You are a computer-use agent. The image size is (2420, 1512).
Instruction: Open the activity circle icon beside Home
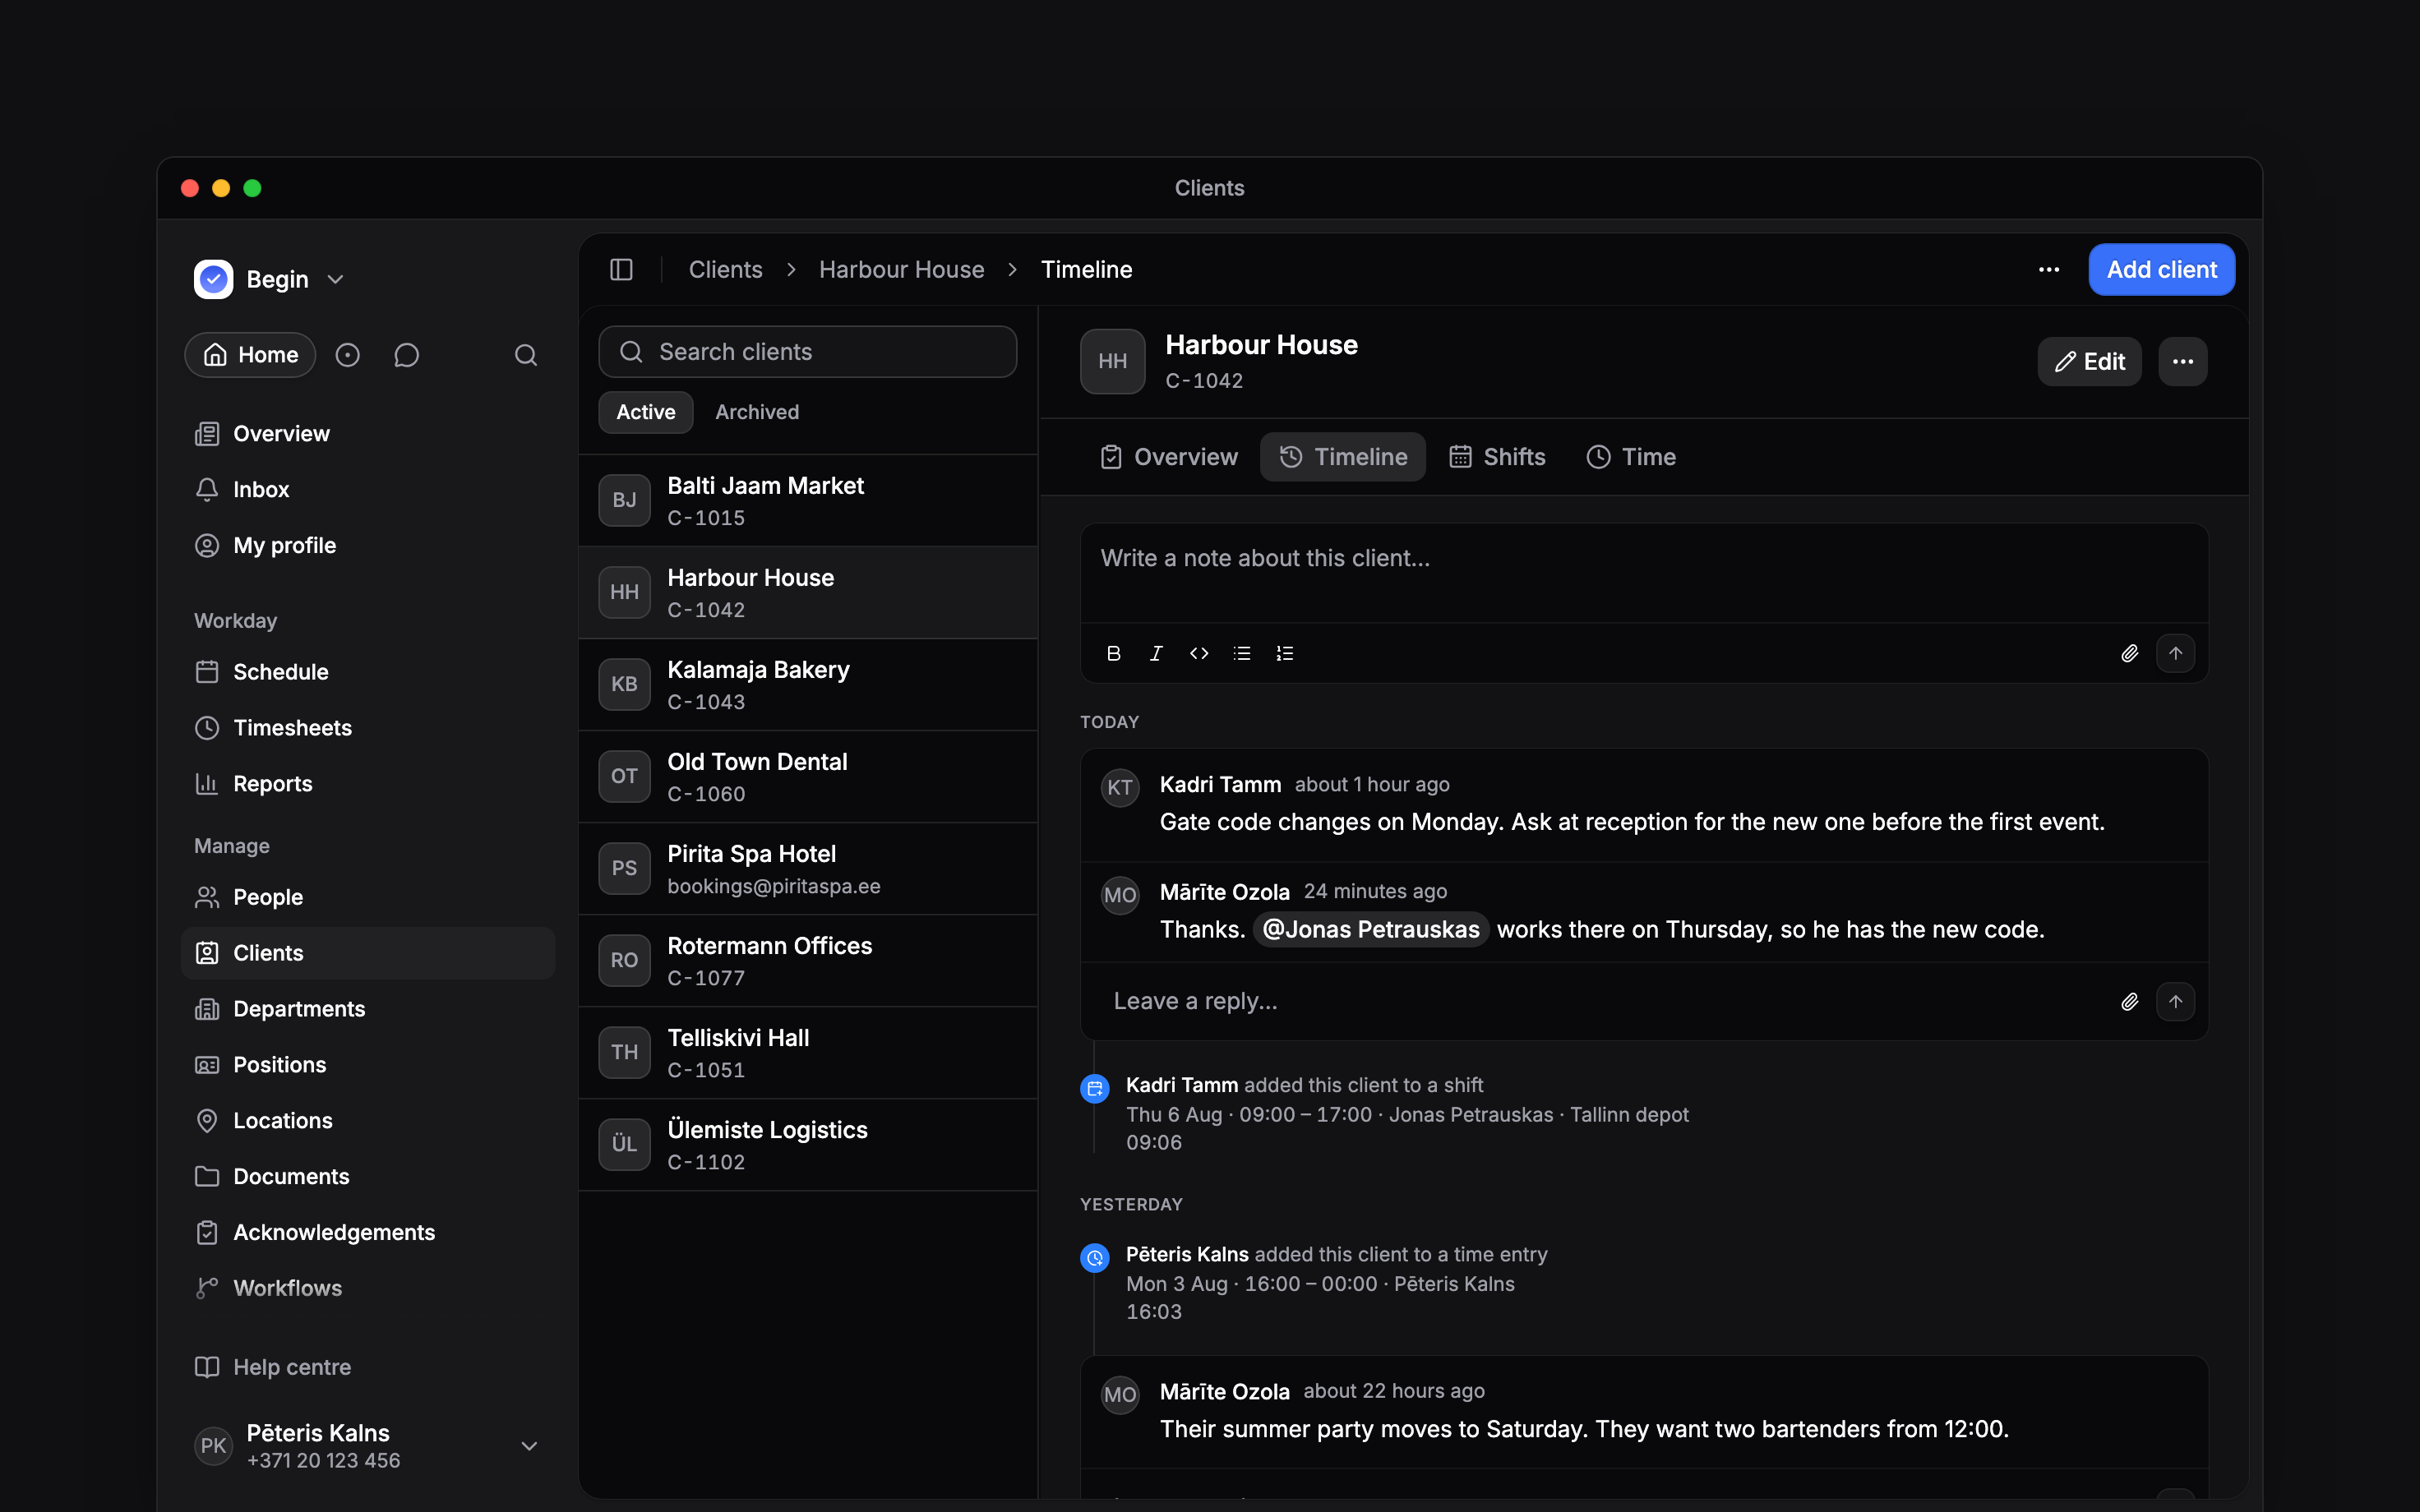pyautogui.click(x=347, y=355)
